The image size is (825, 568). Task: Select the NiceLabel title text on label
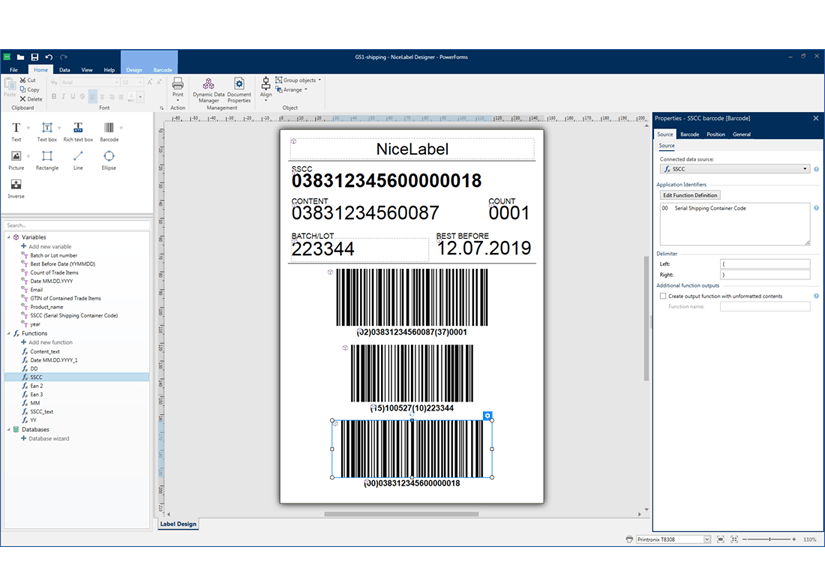click(412, 149)
